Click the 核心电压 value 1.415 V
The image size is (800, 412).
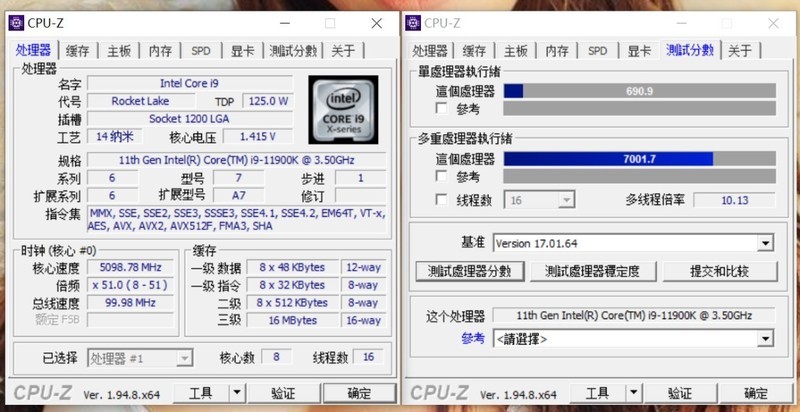pyautogui.click(x=258, y=137)
